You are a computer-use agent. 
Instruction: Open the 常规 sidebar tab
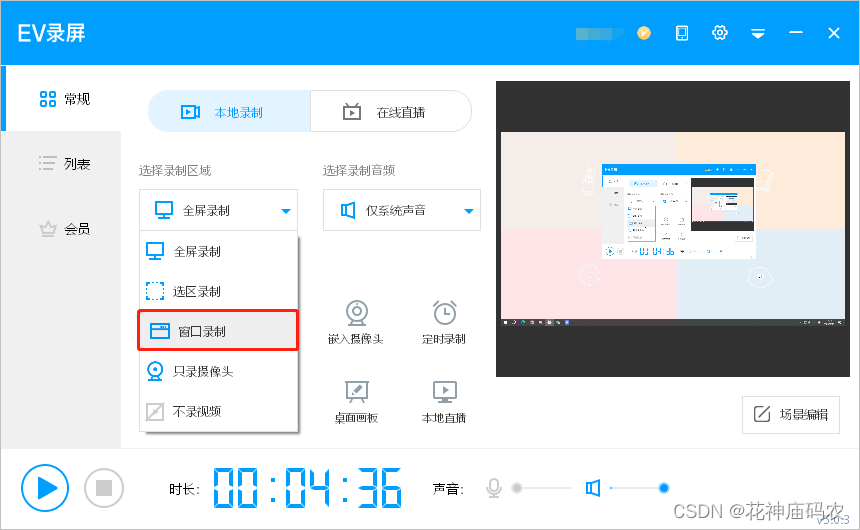61,99
